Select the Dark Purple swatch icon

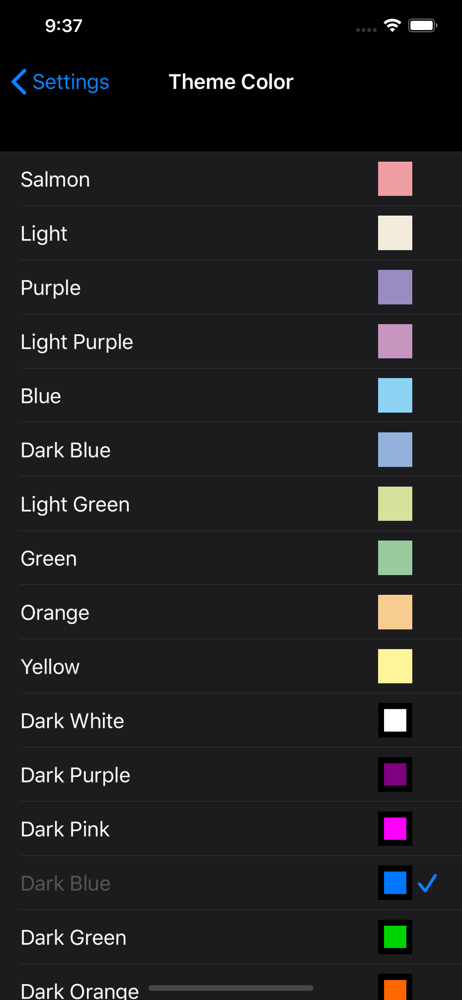coord(395,775)
